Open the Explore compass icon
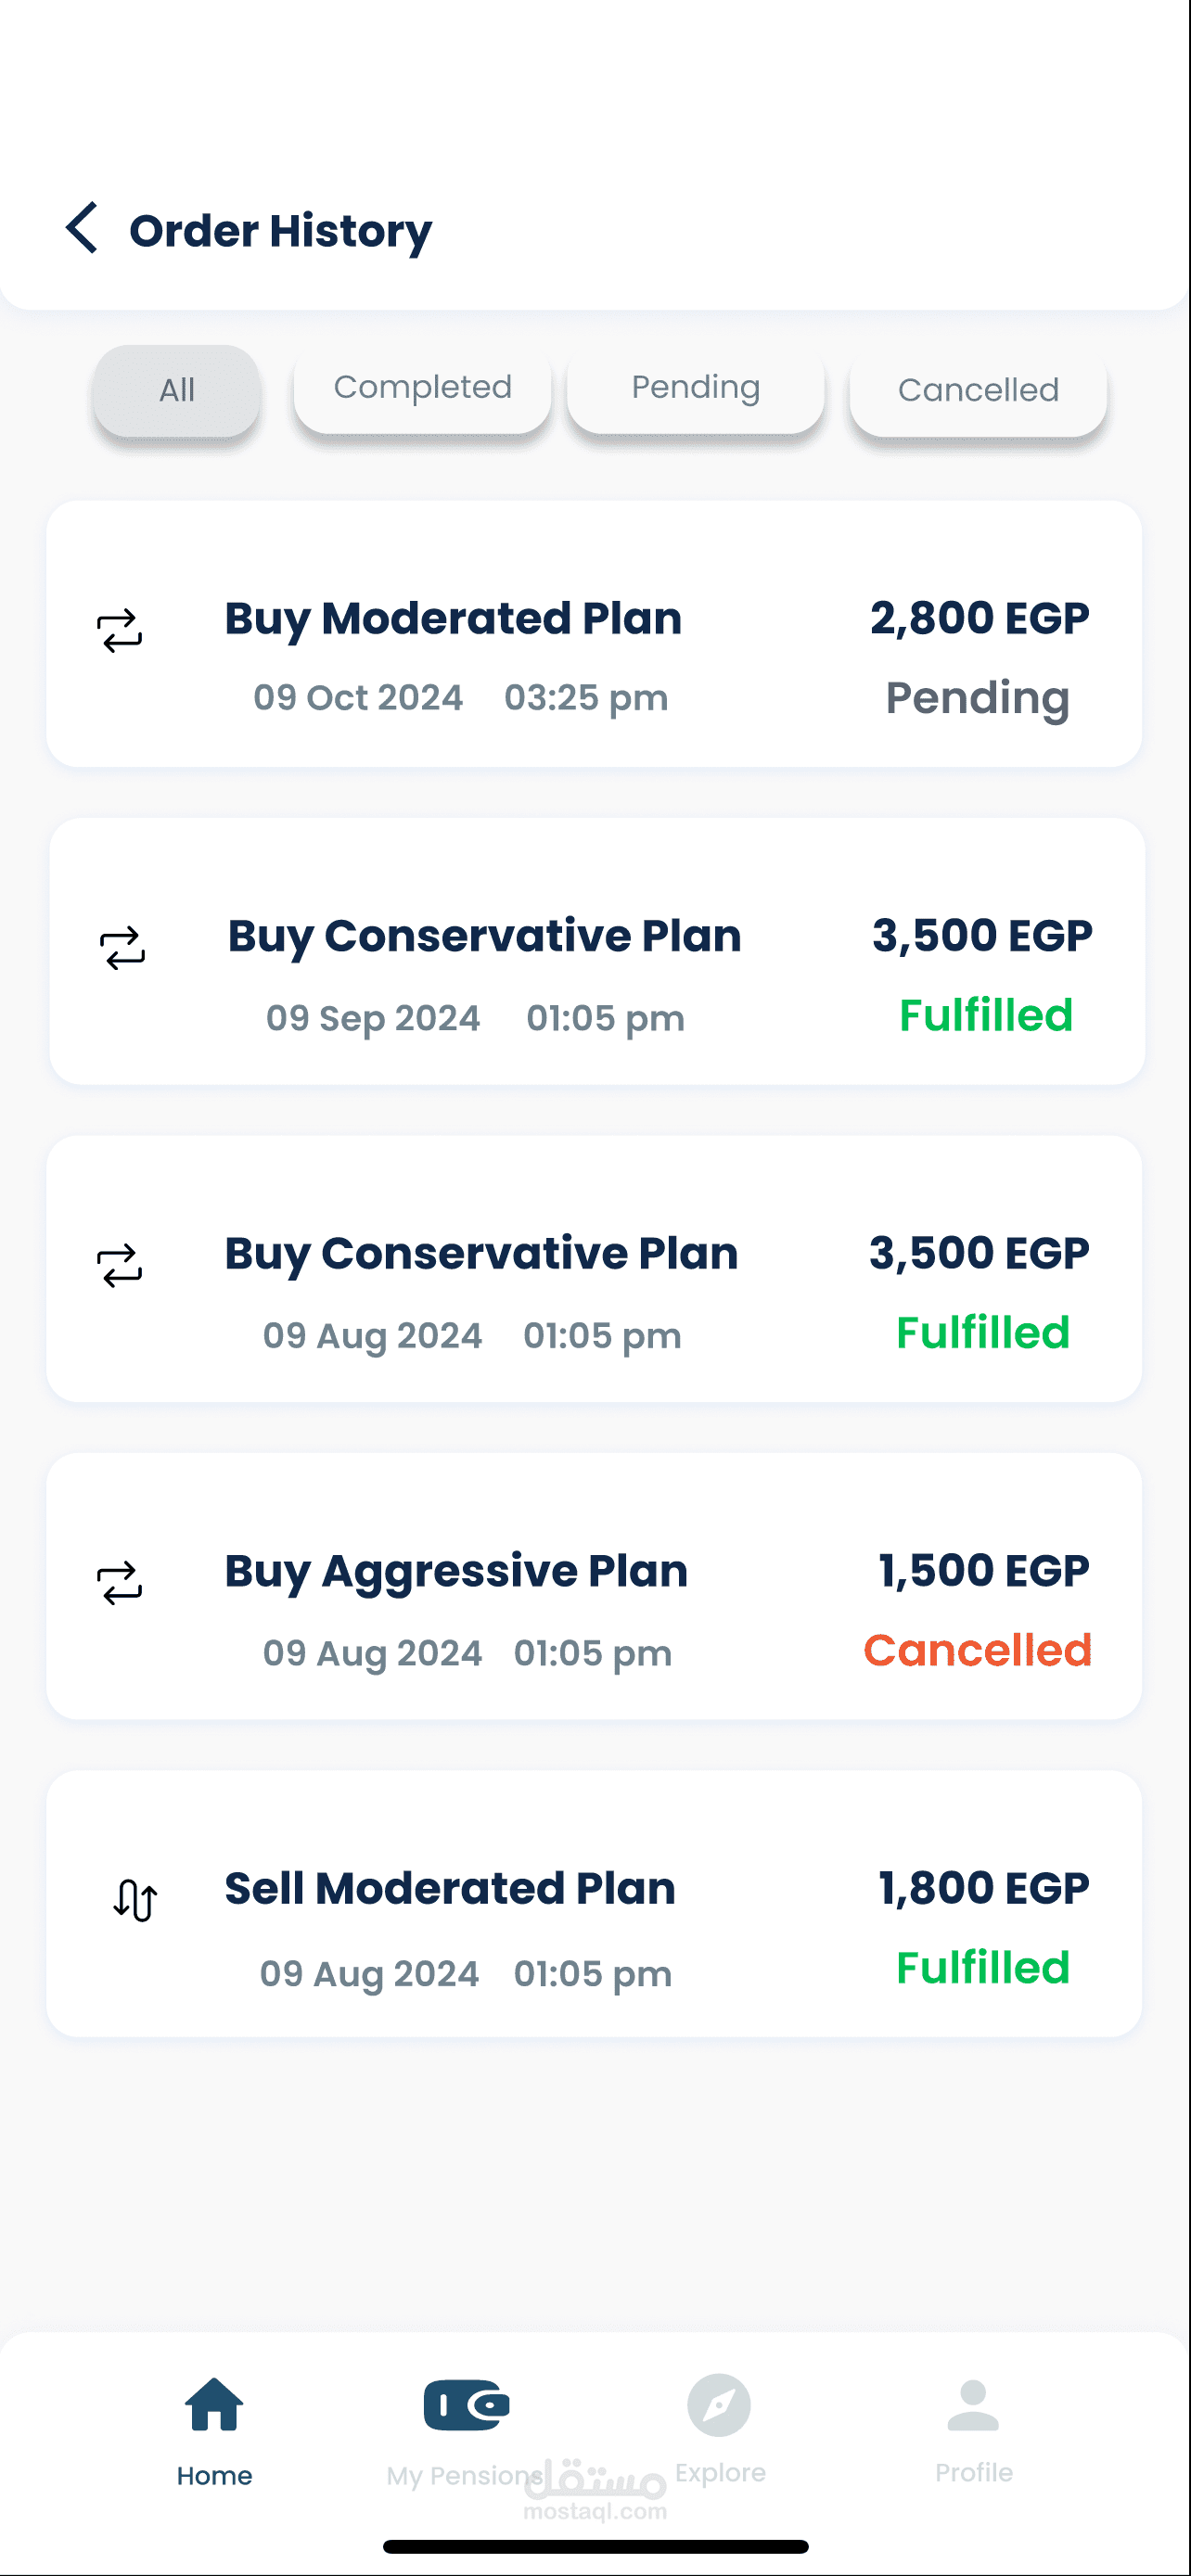The width and height of the screenshot is (1191, 2576). tap(719, 2406)
